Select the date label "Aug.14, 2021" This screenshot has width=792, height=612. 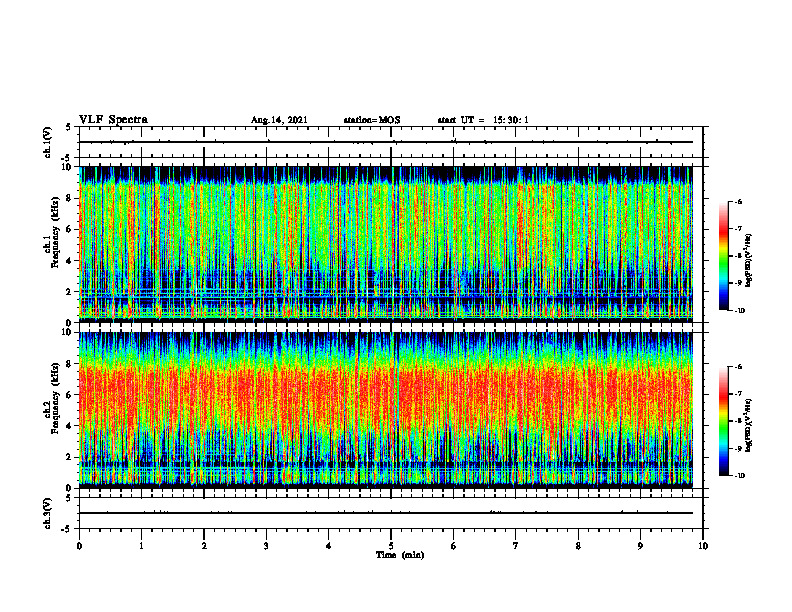tap(279, 120)
